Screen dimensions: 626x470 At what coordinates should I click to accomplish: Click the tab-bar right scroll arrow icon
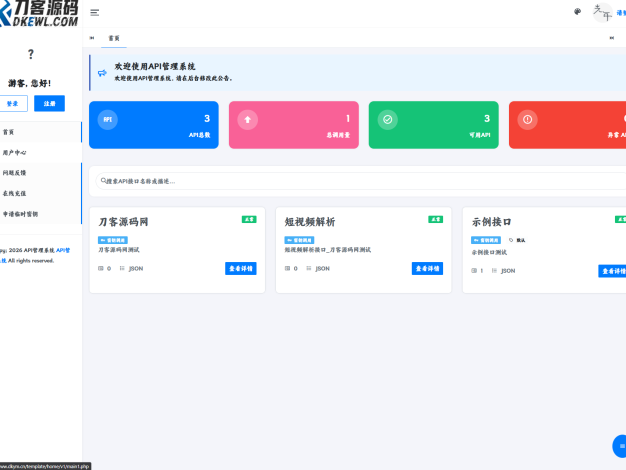(x=612, y=38)
